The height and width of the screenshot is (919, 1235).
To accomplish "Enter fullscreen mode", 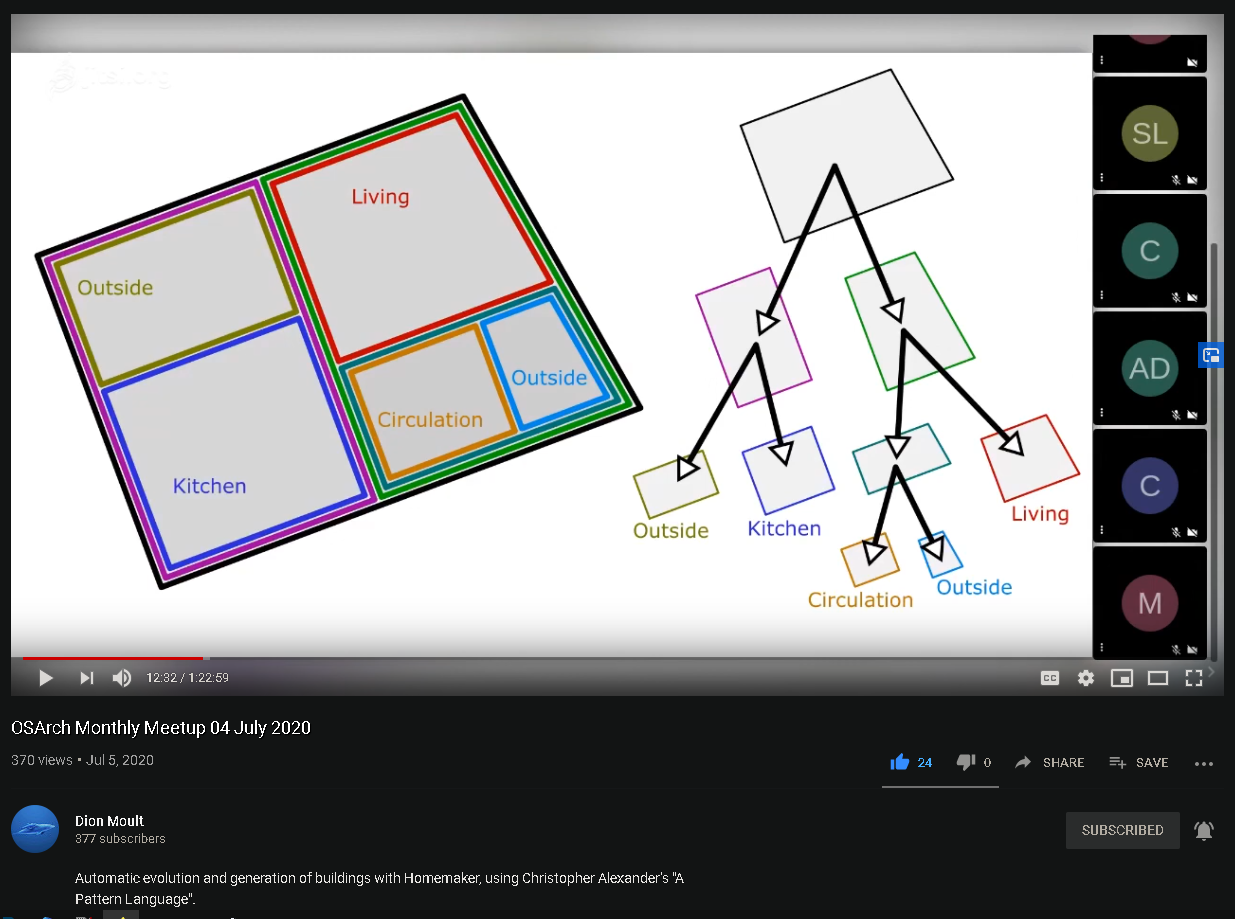I will click(1194, 678).
